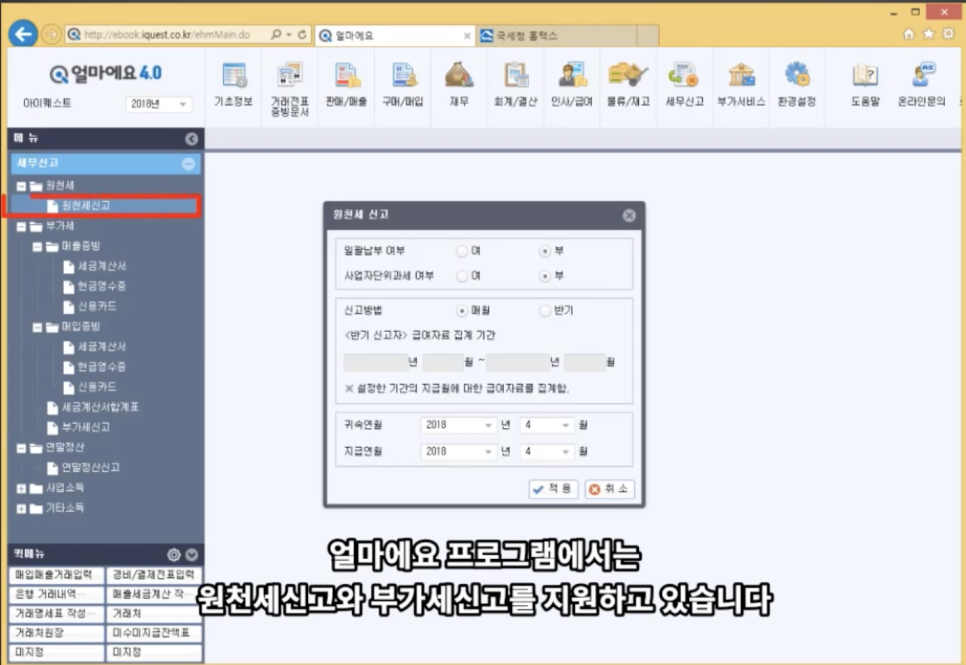Select 세금계산서합계표 in the tree

(100, 407)
